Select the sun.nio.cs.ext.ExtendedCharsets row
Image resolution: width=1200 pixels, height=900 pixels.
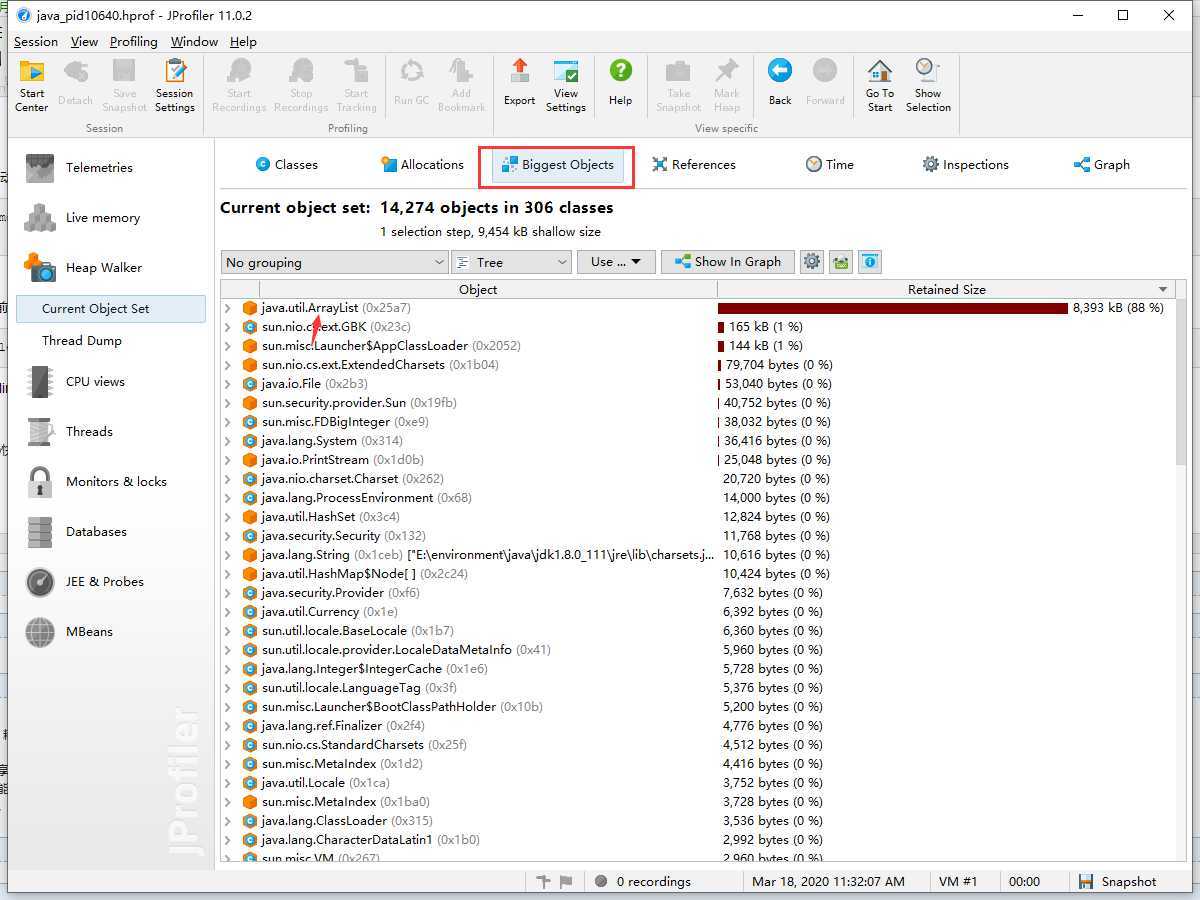pos(698,365)
